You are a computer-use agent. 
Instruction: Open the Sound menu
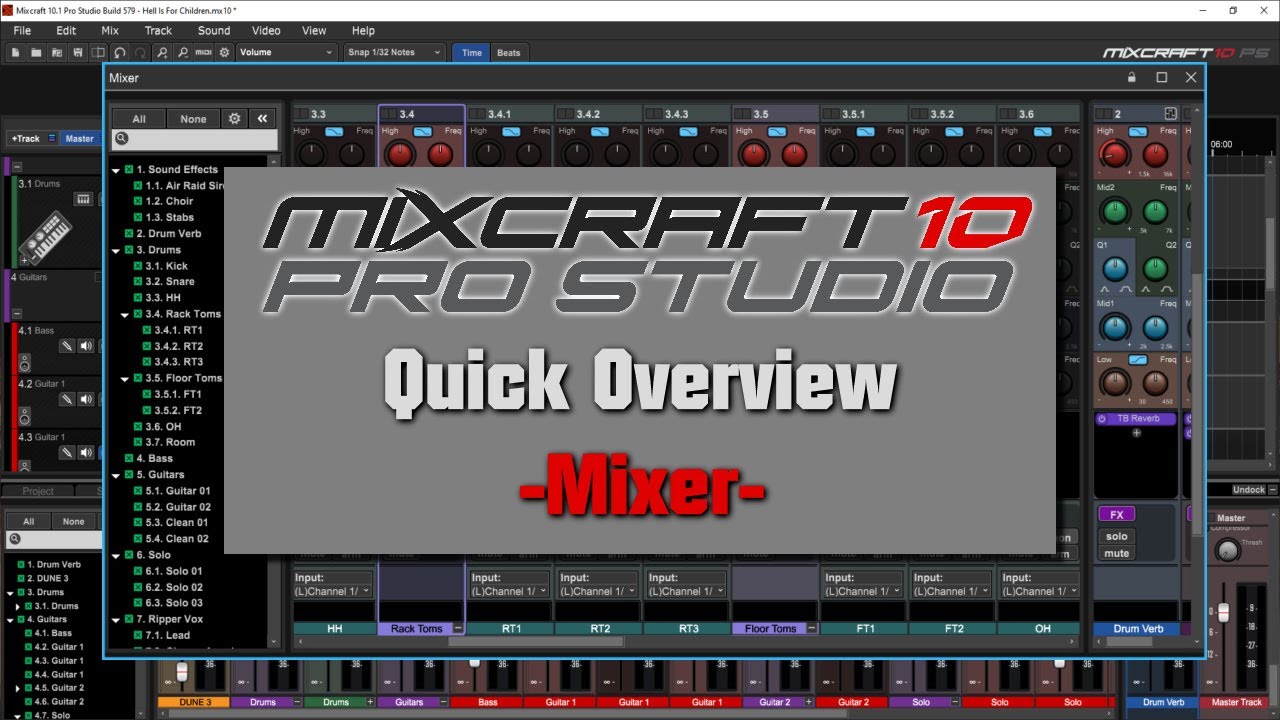point(214,31)
